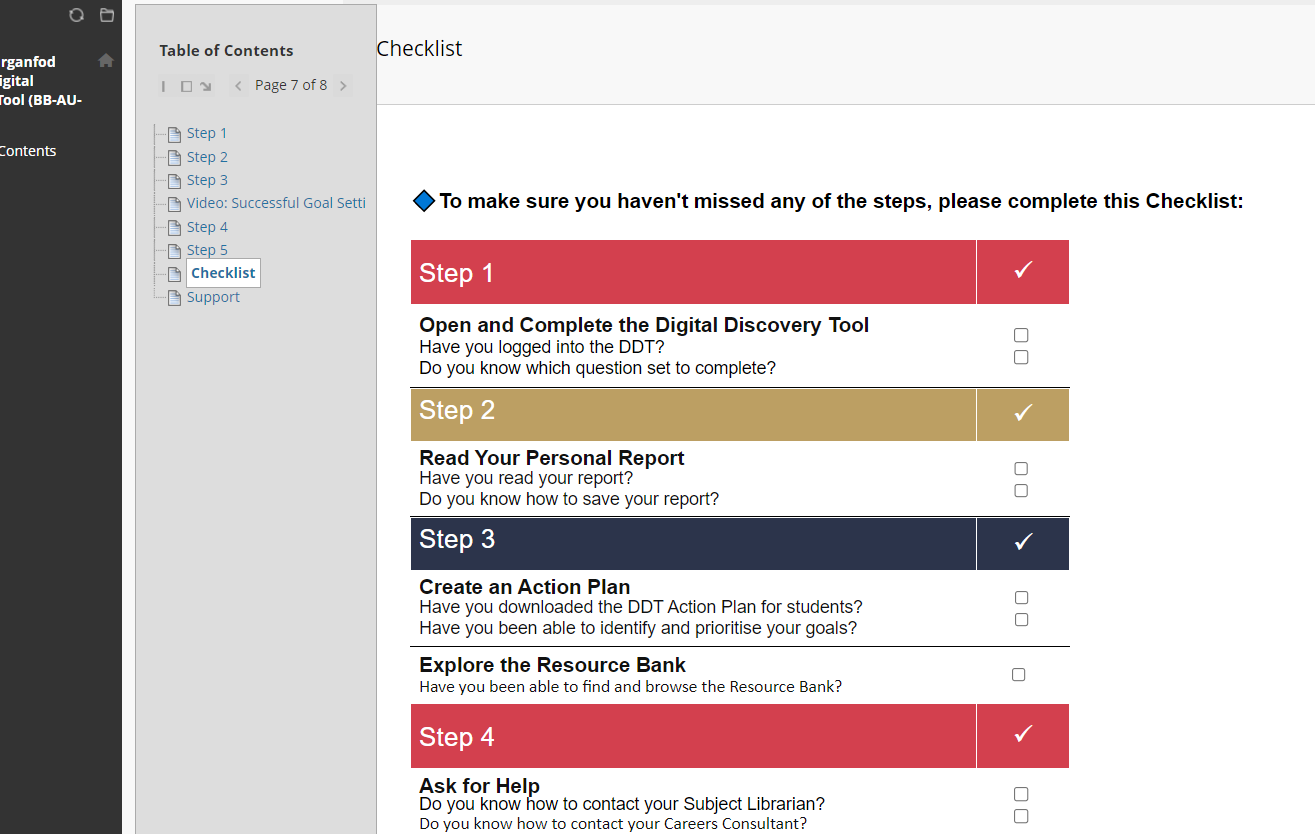Viewport: 1315px width, 834px height.
Task: Click the 'Page 7 of 8' indicator
Action: (x=291, y=86)
